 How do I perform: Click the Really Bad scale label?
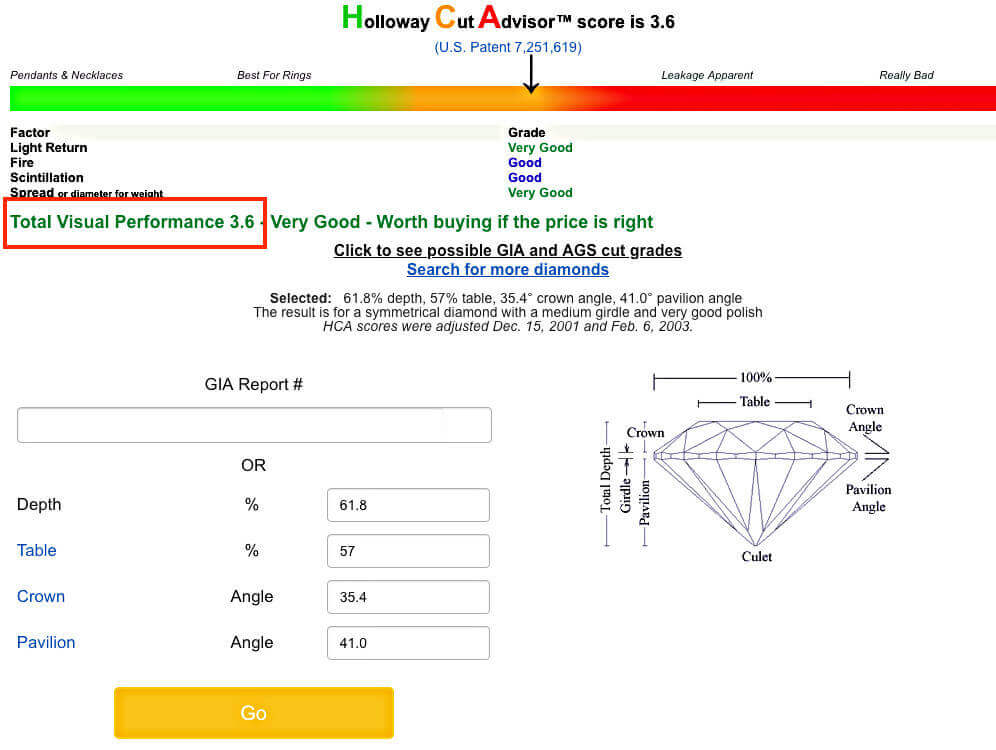click(906, 75)
